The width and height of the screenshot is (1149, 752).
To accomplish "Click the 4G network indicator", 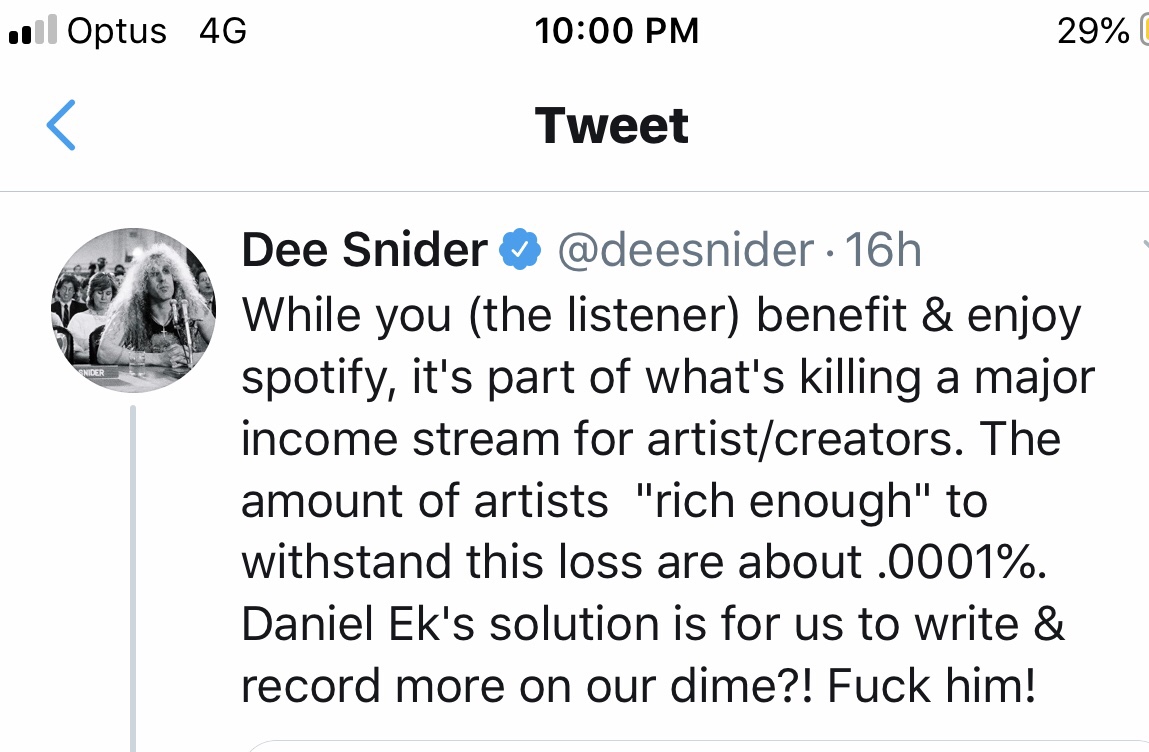I will tap(222, 31).
